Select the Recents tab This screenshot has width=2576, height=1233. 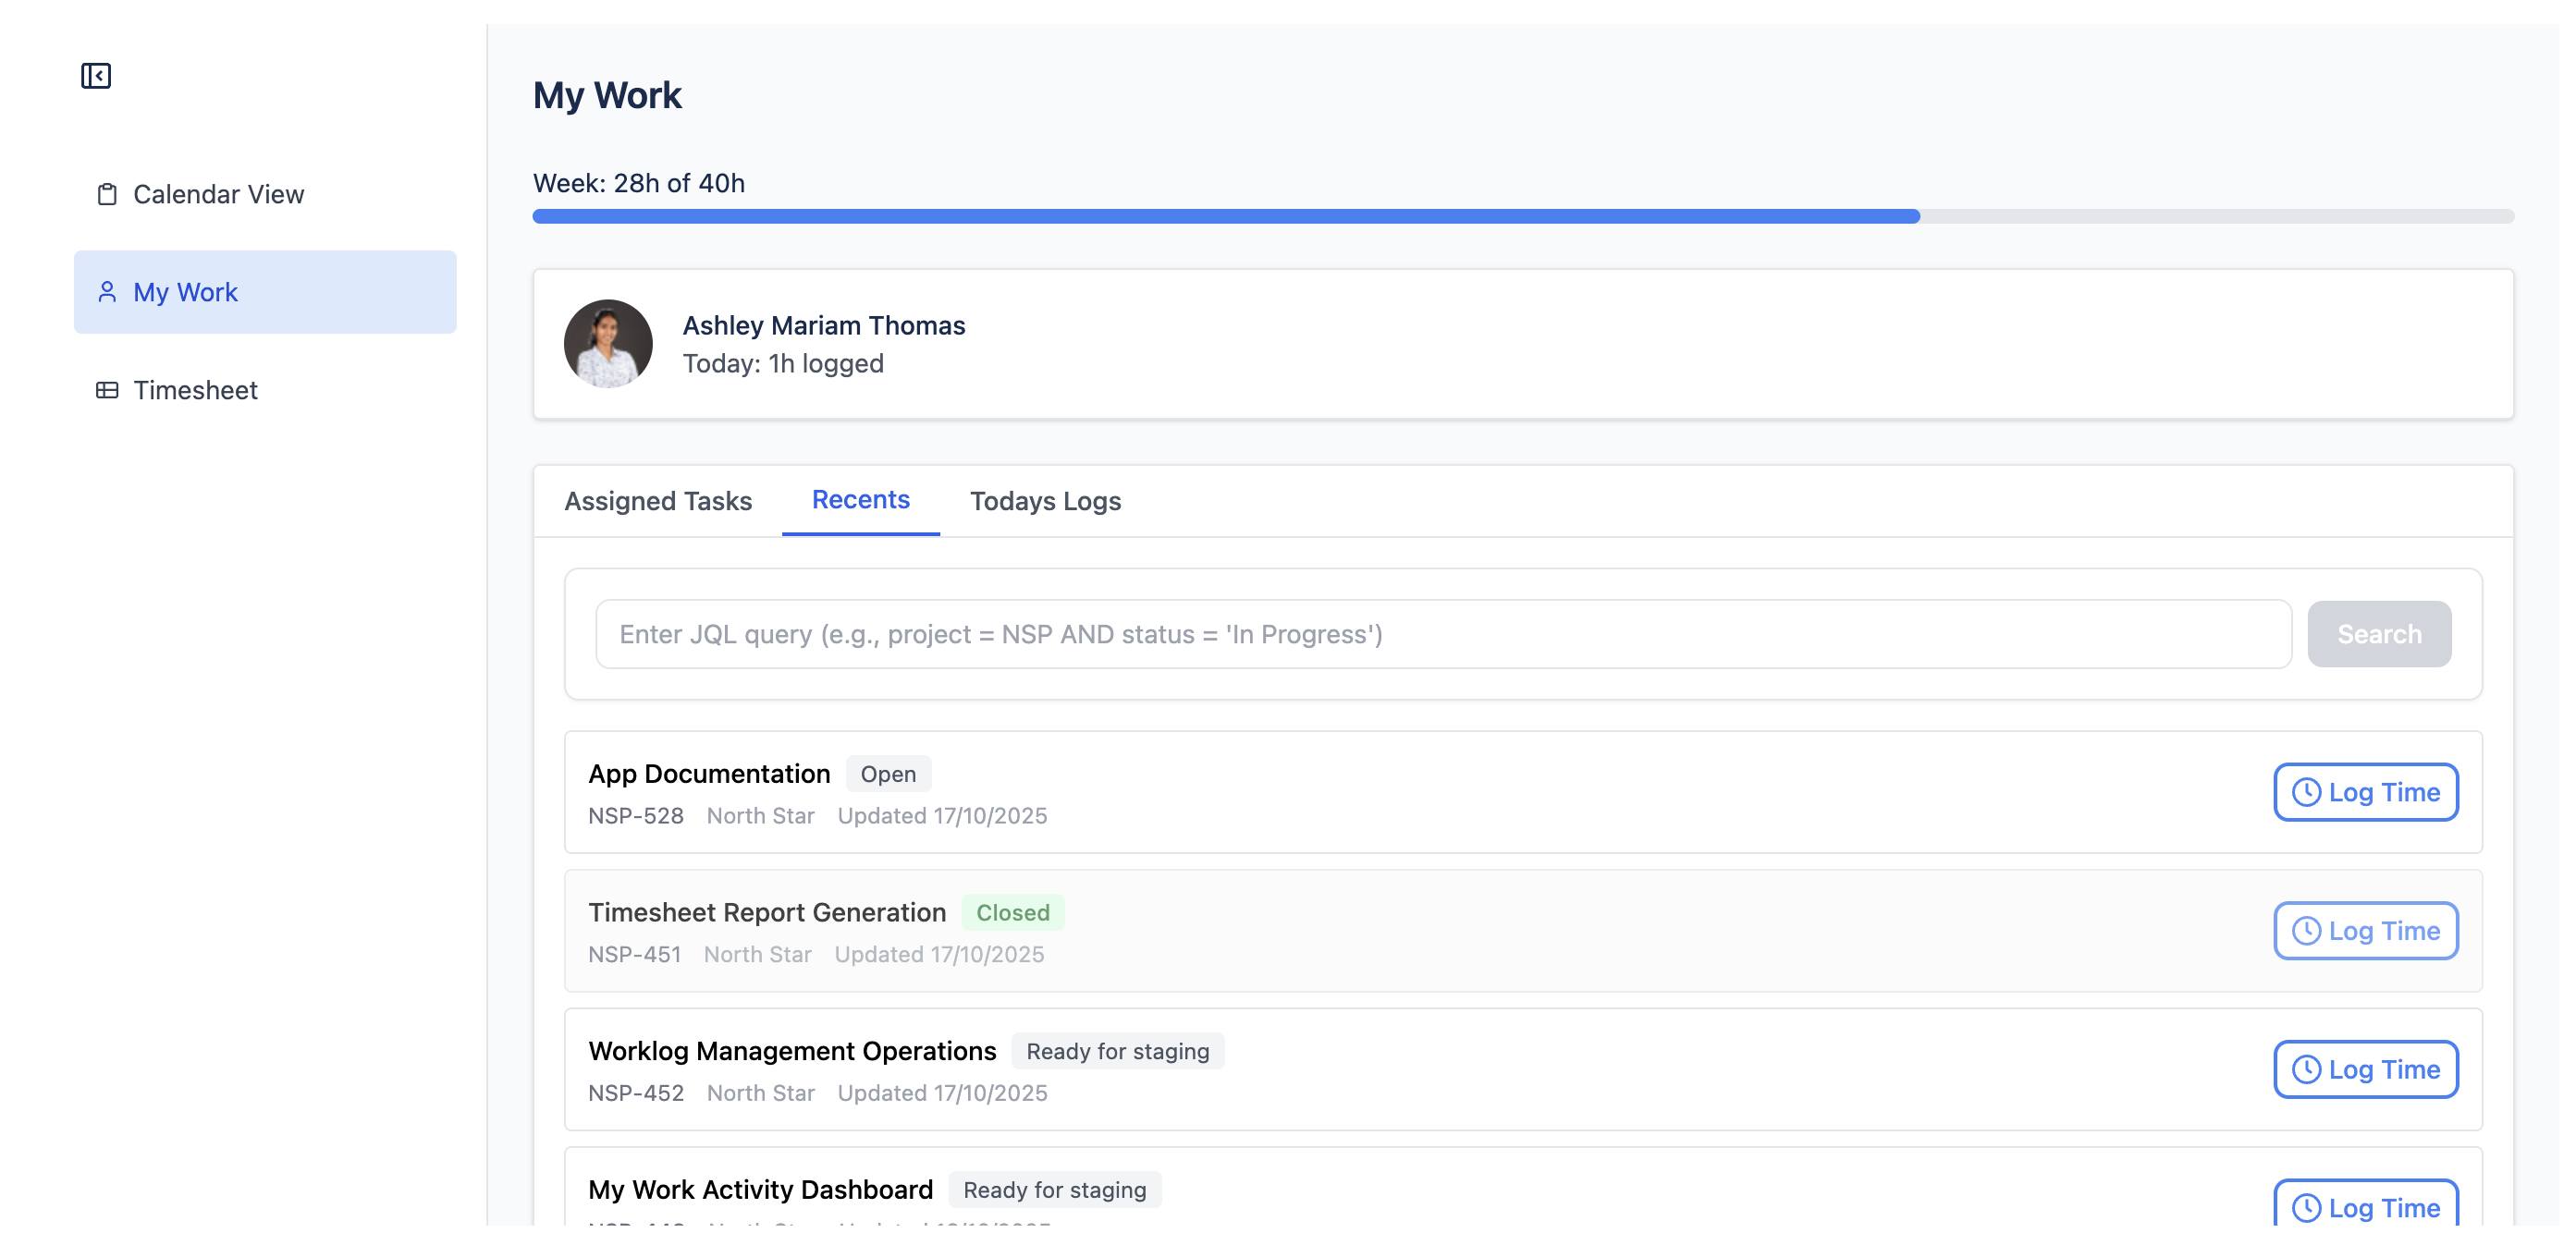tap(860, 500)
